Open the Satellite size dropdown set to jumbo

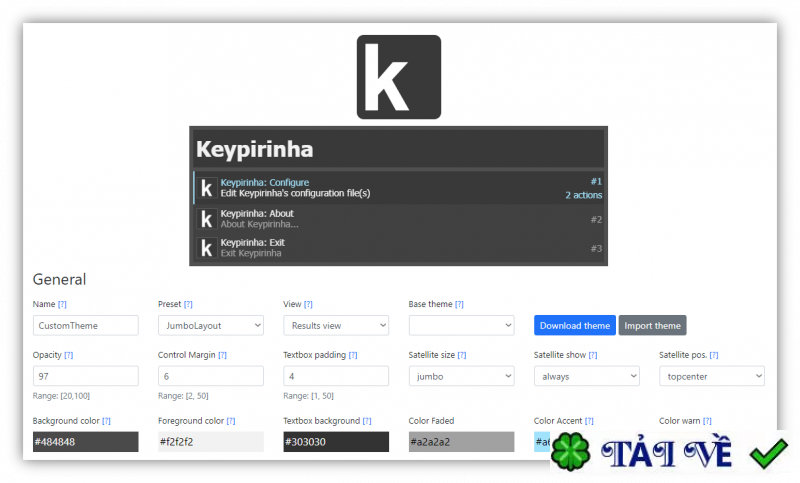(x=461, y=376)
